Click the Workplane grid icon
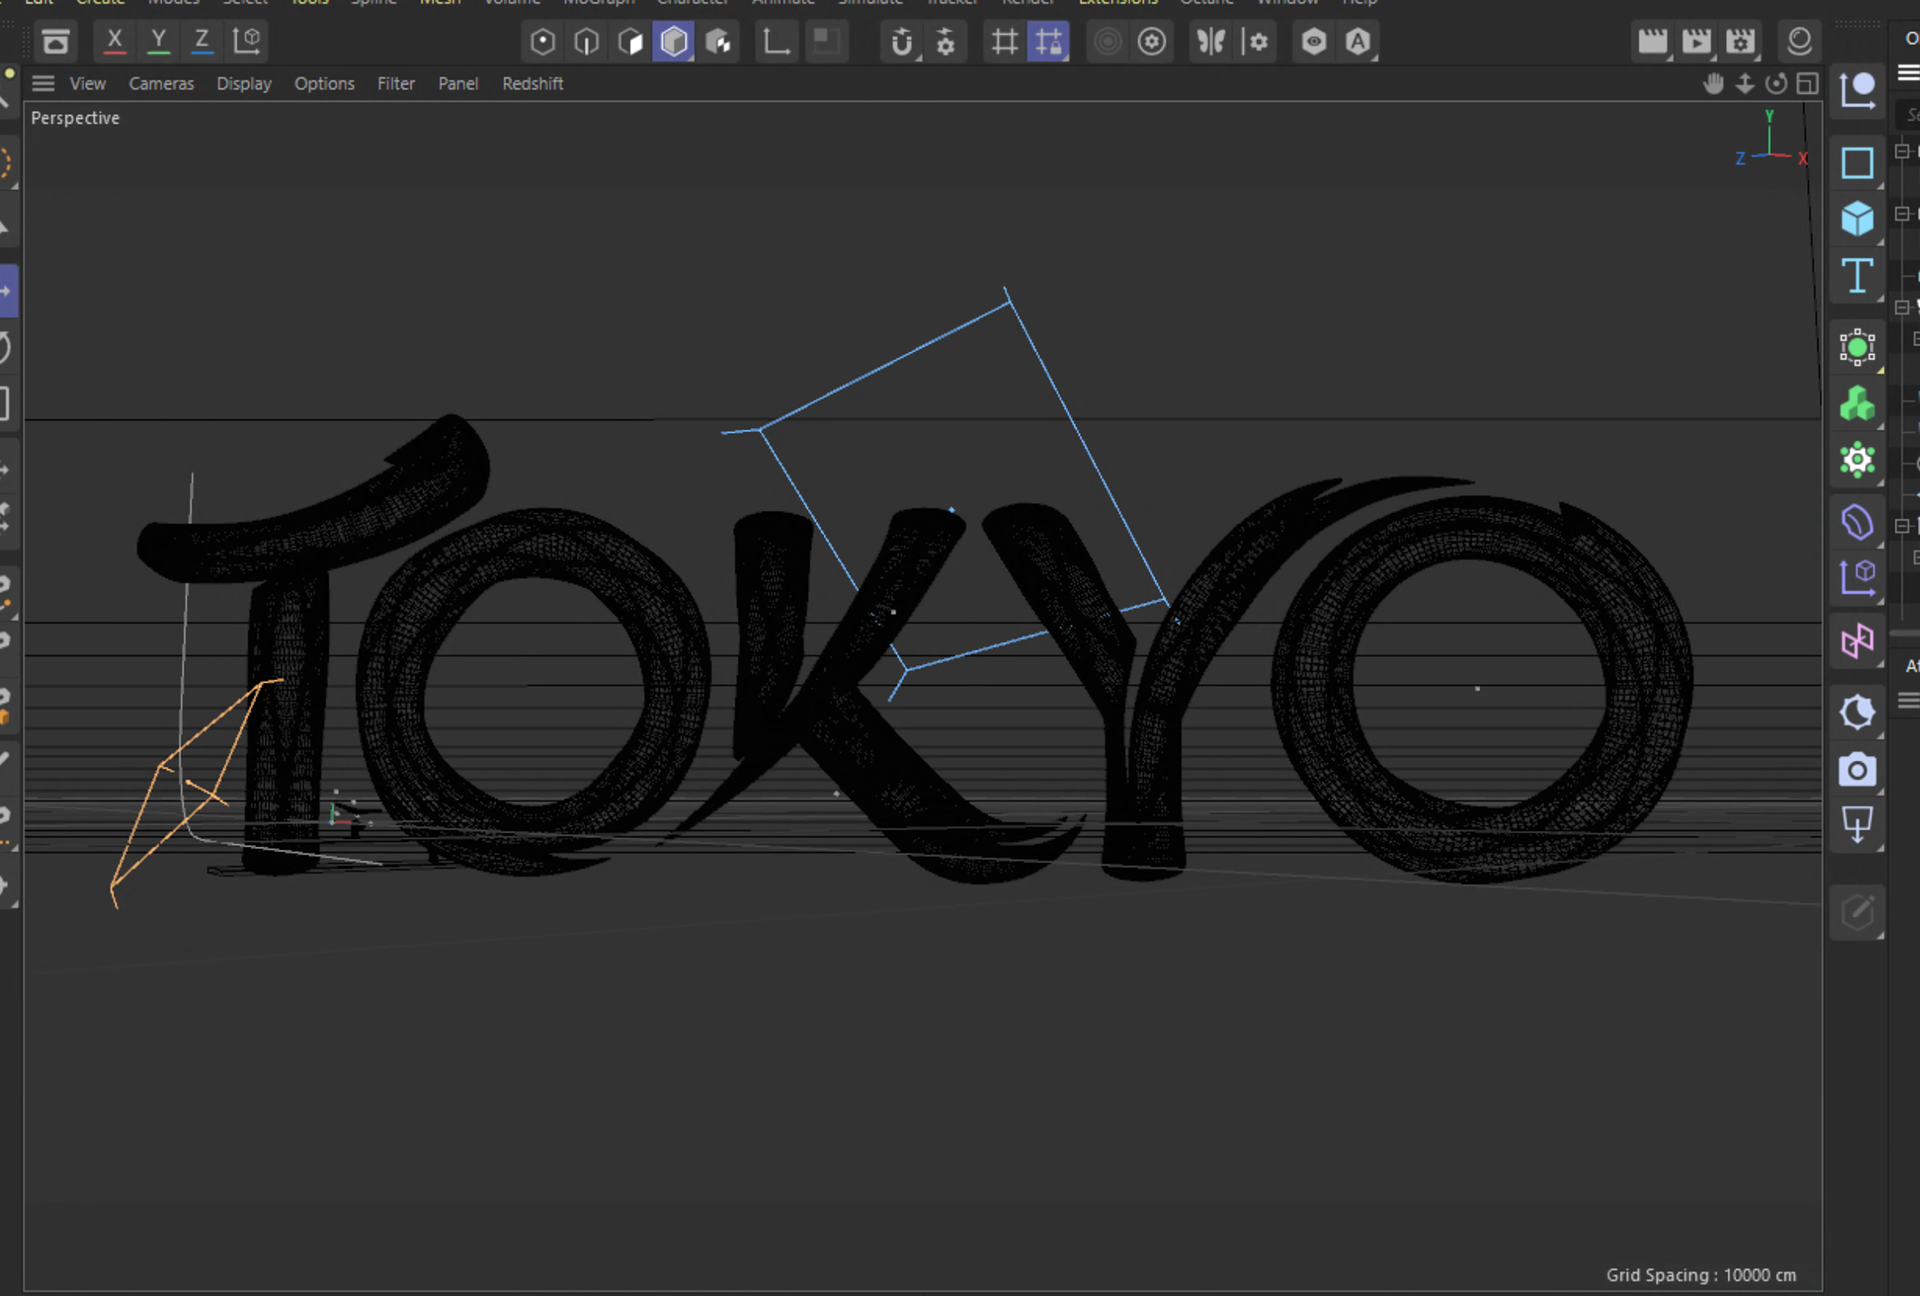The width and height of the screenshot is (1920, 1296). click(1004, 41)
